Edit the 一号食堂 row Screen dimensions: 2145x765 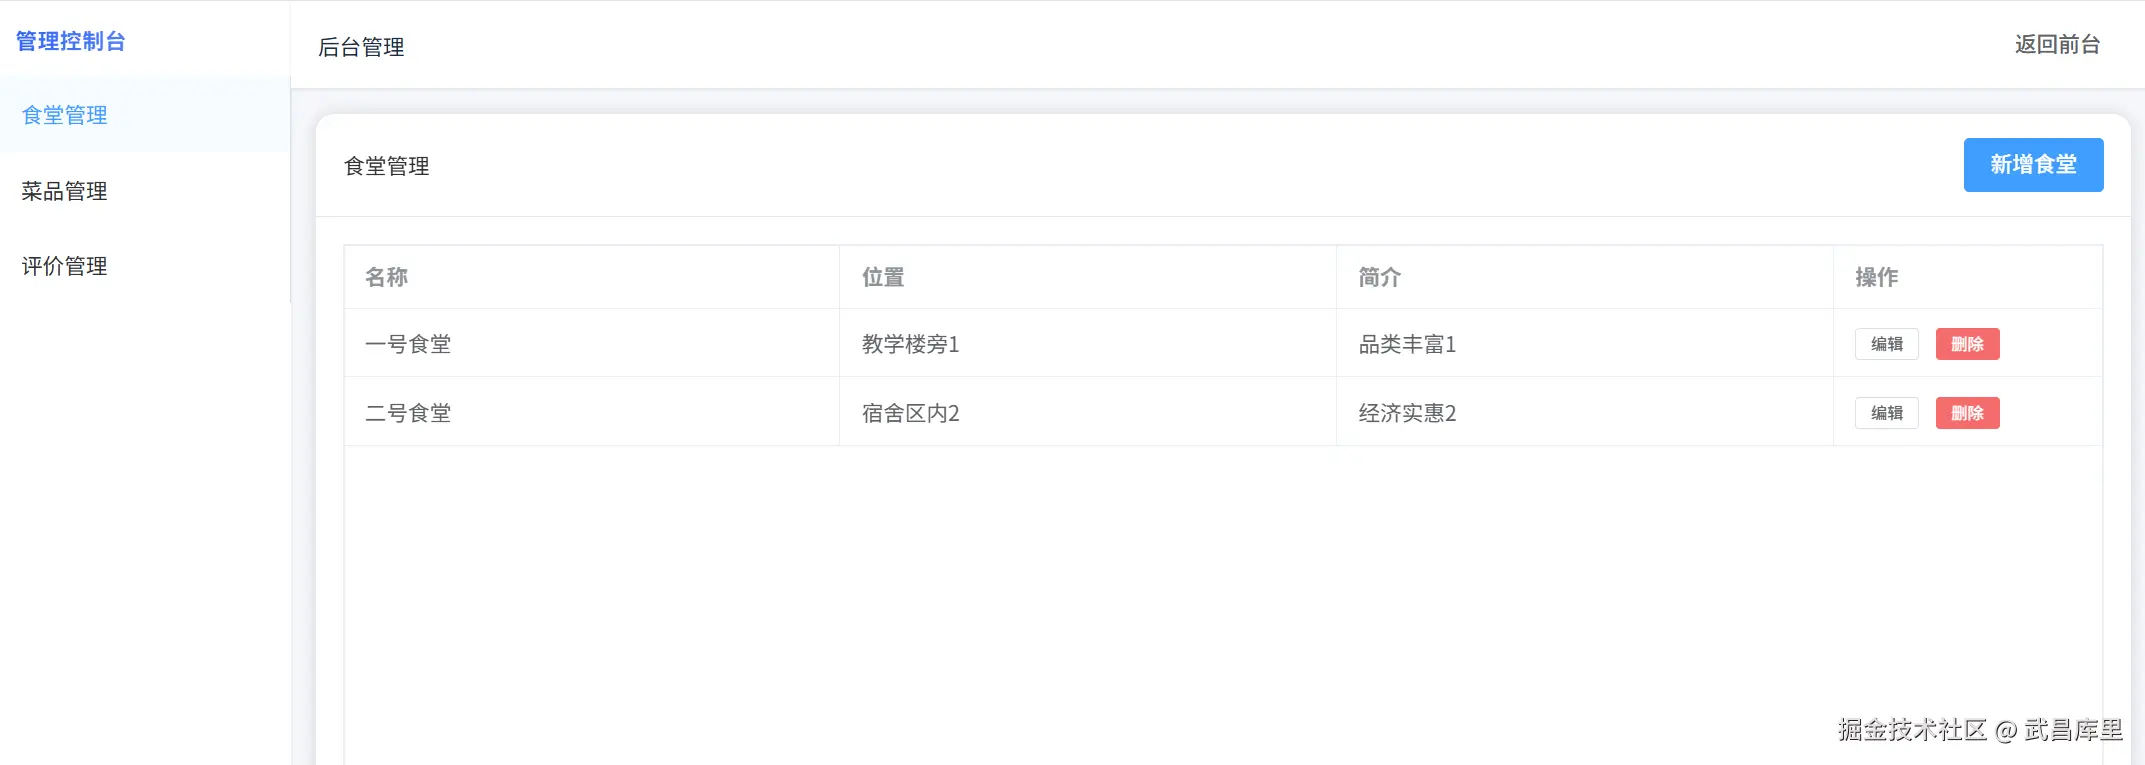pyautogui.click(x=1886, y=344)
